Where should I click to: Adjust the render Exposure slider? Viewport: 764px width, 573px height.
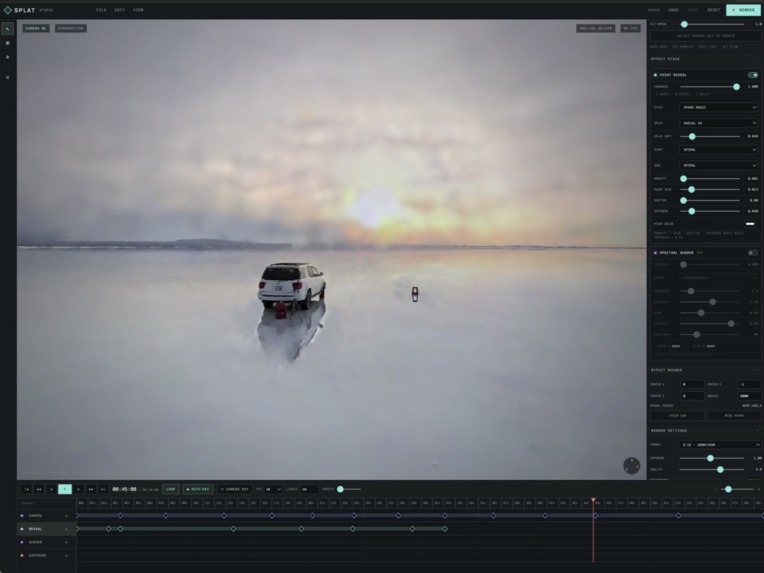click(x=712, y=458)
